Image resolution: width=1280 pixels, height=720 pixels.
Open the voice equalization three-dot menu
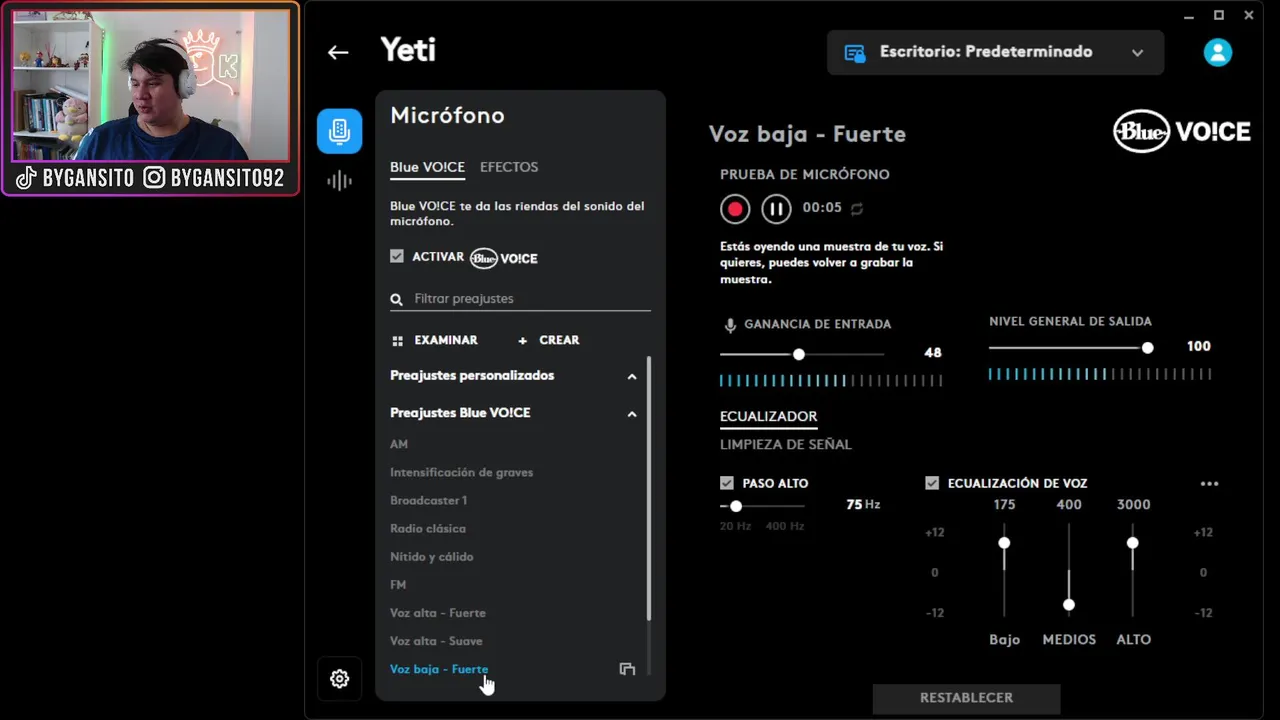coord(1209,484)
